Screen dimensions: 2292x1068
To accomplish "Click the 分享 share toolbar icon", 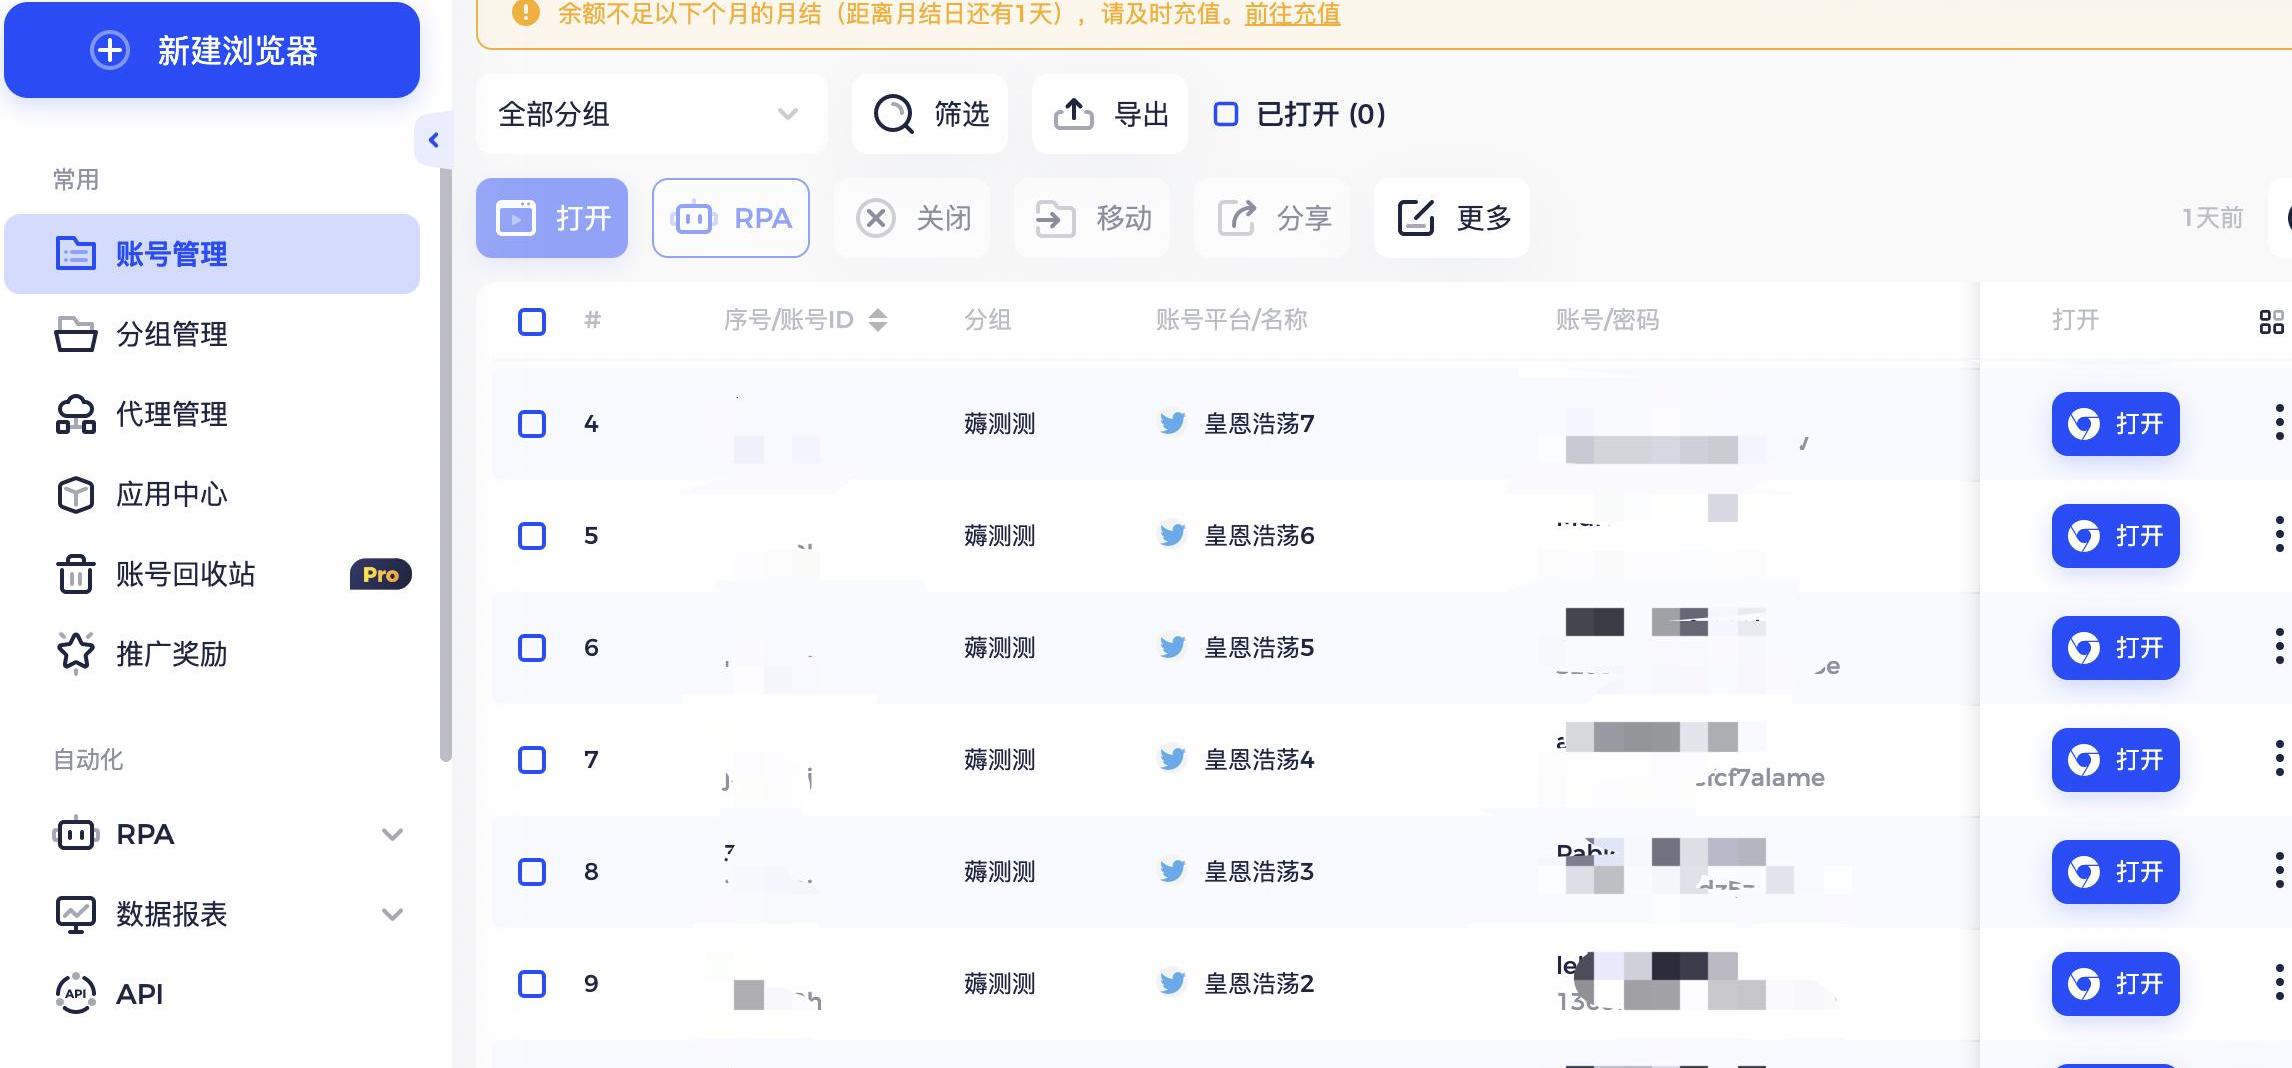I will pyautogui.click(x=1237, y=218).
